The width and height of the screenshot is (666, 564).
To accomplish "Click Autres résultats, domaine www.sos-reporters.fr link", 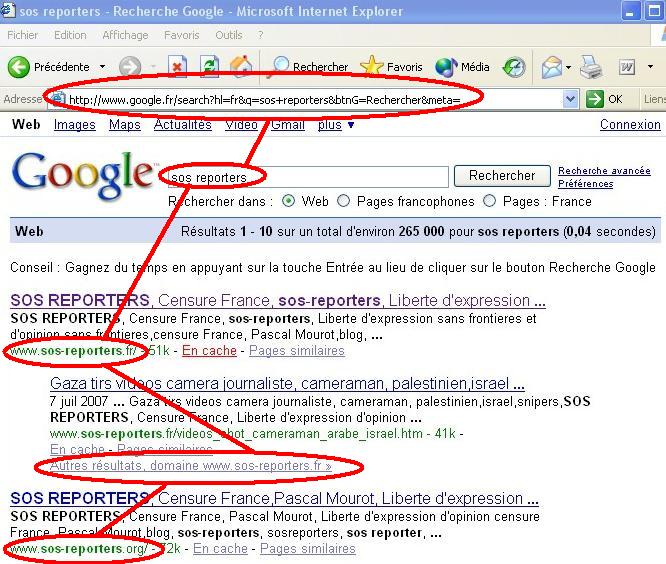I will point(191,465).
